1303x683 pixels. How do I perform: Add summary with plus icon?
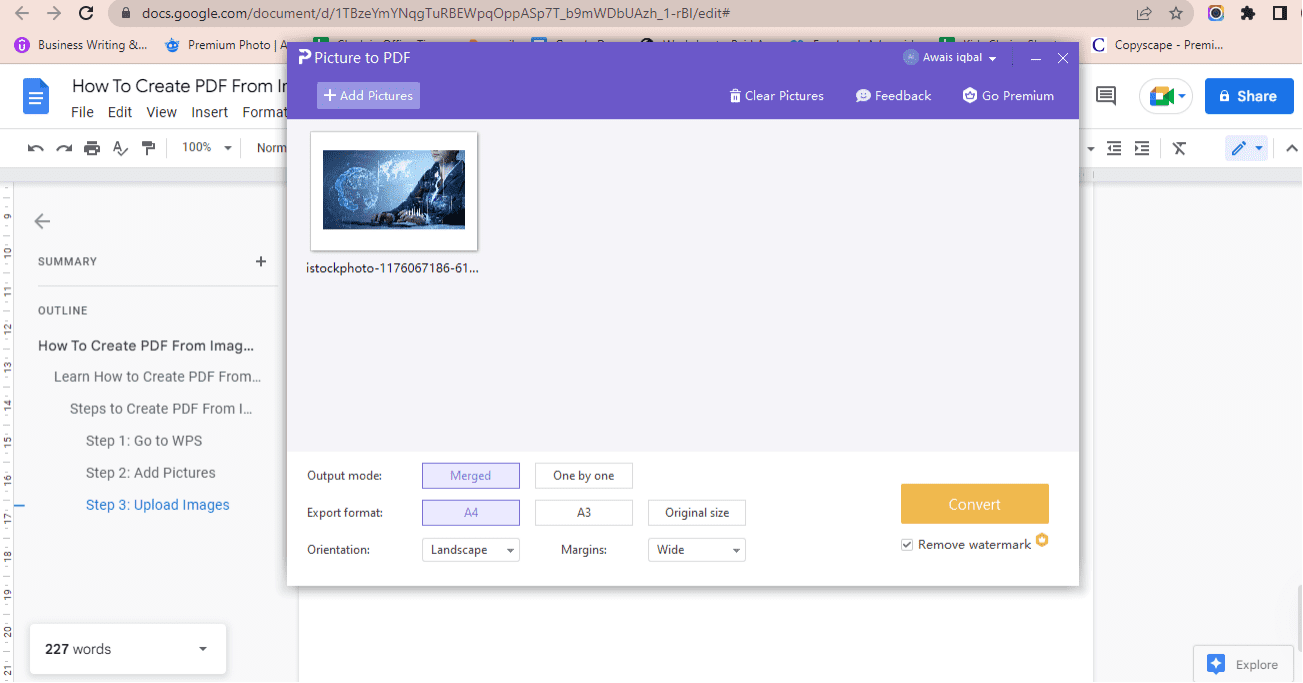(x=261, y=261)
